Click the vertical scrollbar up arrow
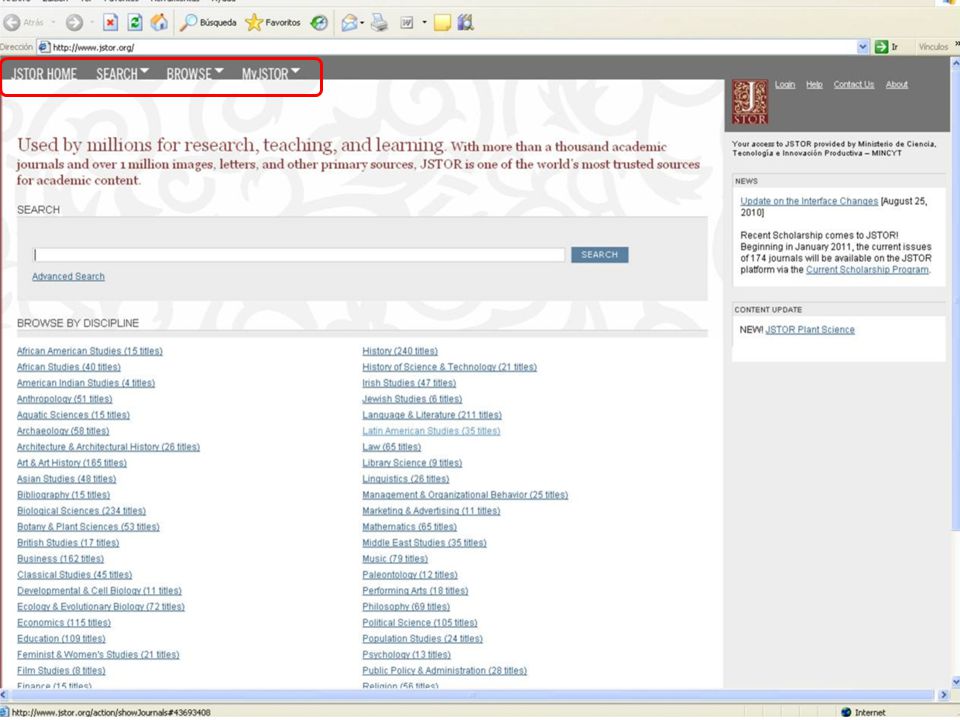Viewport: 960px width, 720px height. click(954, 62)
